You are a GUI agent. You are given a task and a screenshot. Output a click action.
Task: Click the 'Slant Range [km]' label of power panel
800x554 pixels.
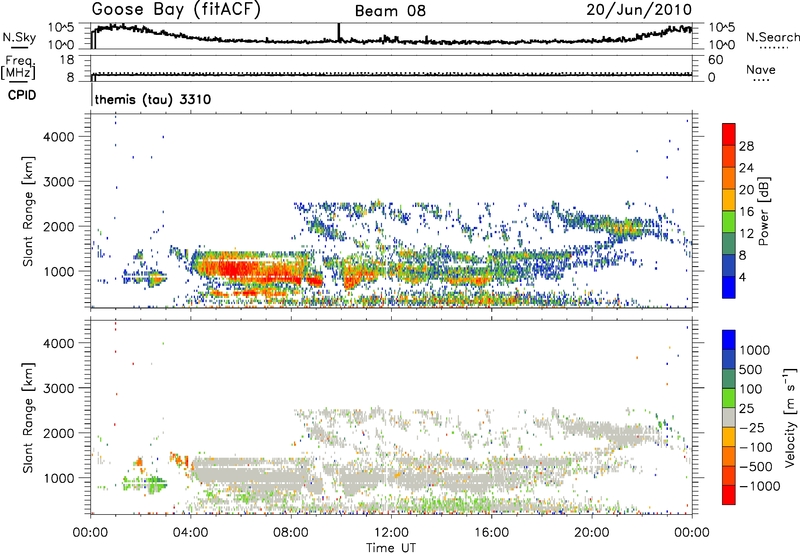[28, 211]
